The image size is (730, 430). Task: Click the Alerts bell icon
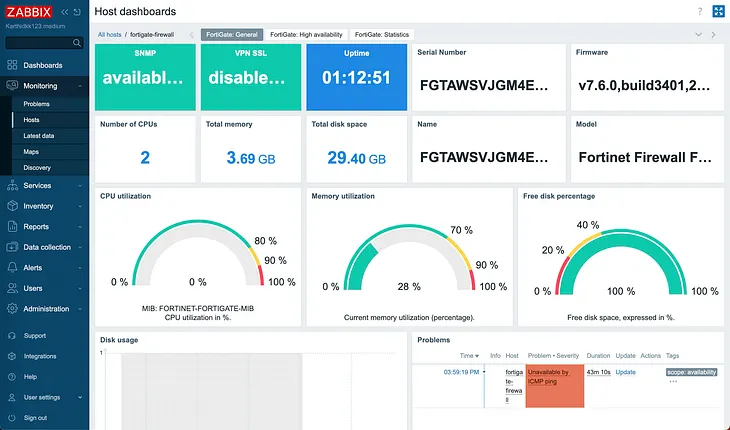12,268
